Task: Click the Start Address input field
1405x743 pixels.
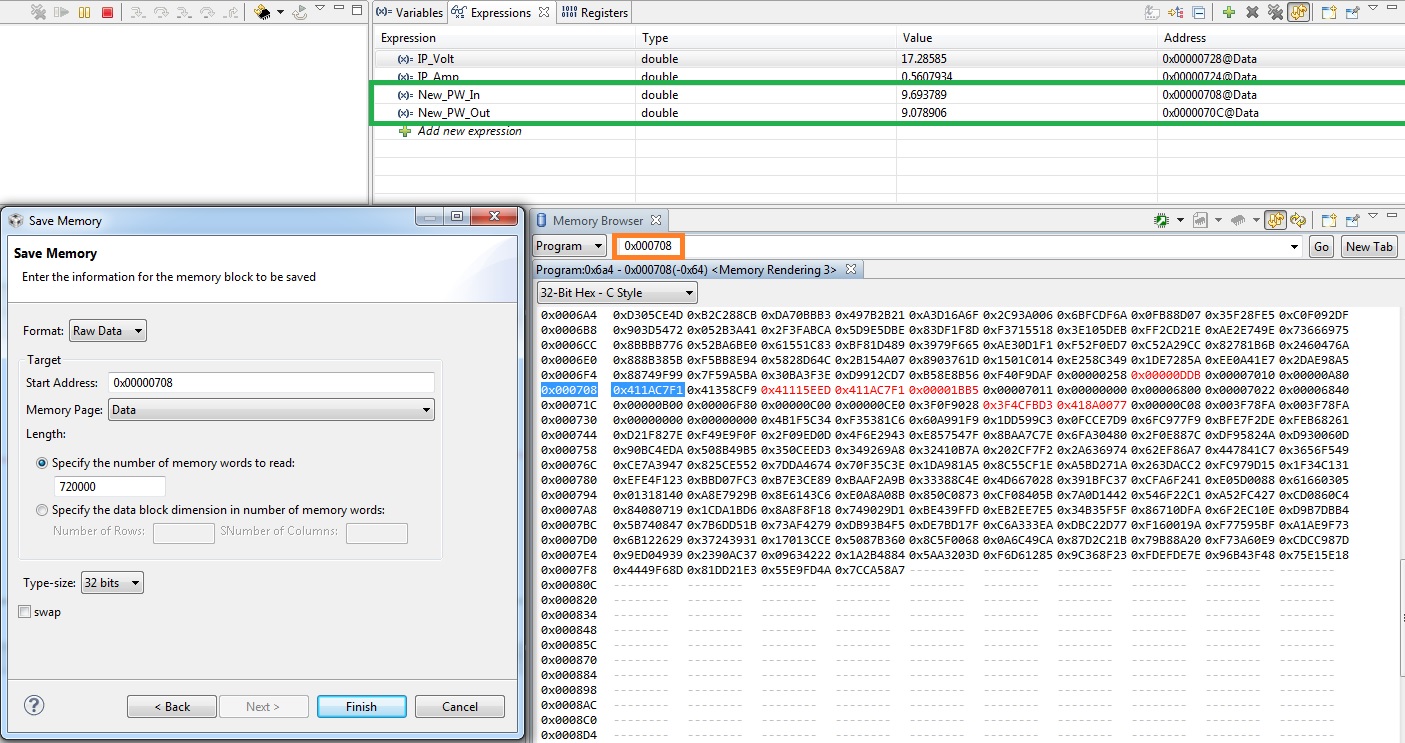Action: tap(271, 382)
